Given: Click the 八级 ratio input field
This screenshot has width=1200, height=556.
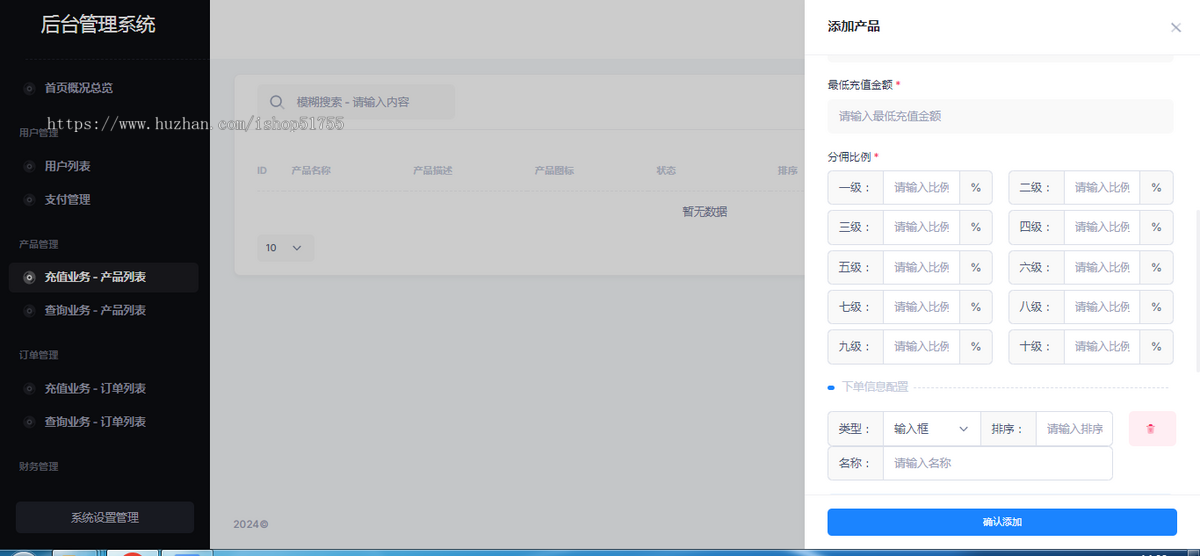Looking at the screenshot, I should (x=1102, y=307).
